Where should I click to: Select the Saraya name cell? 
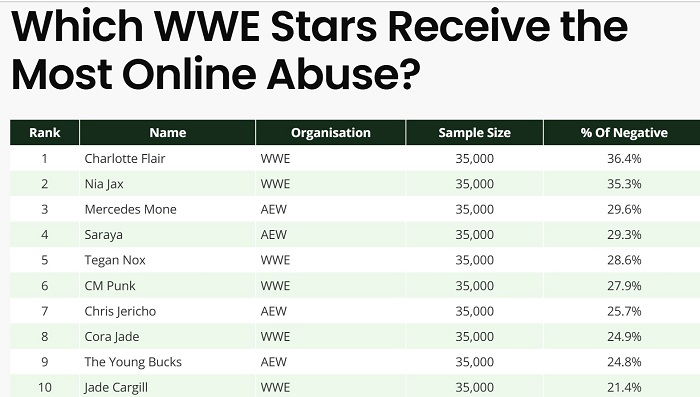coord(104,235)
